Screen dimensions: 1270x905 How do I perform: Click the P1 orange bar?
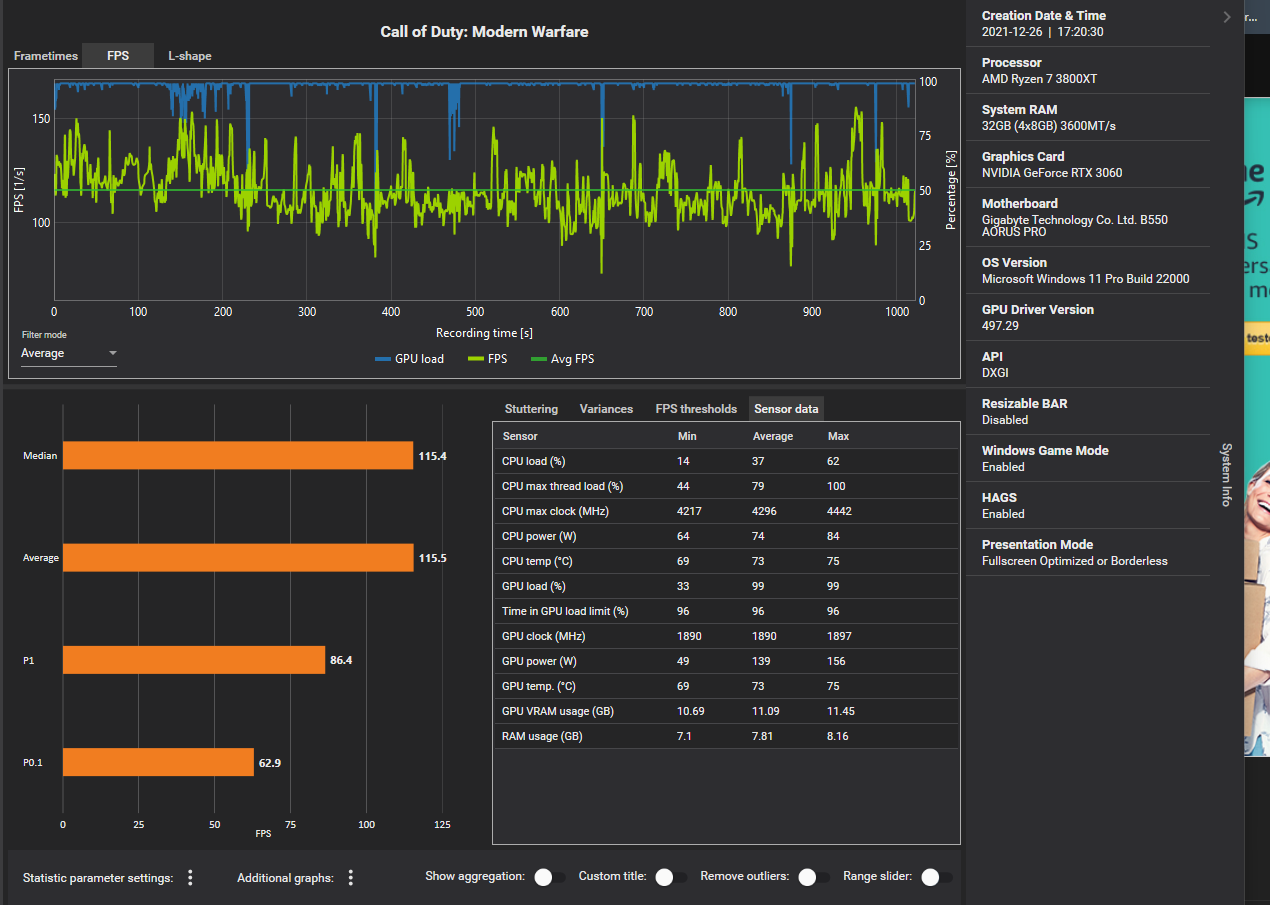(194, 660)
